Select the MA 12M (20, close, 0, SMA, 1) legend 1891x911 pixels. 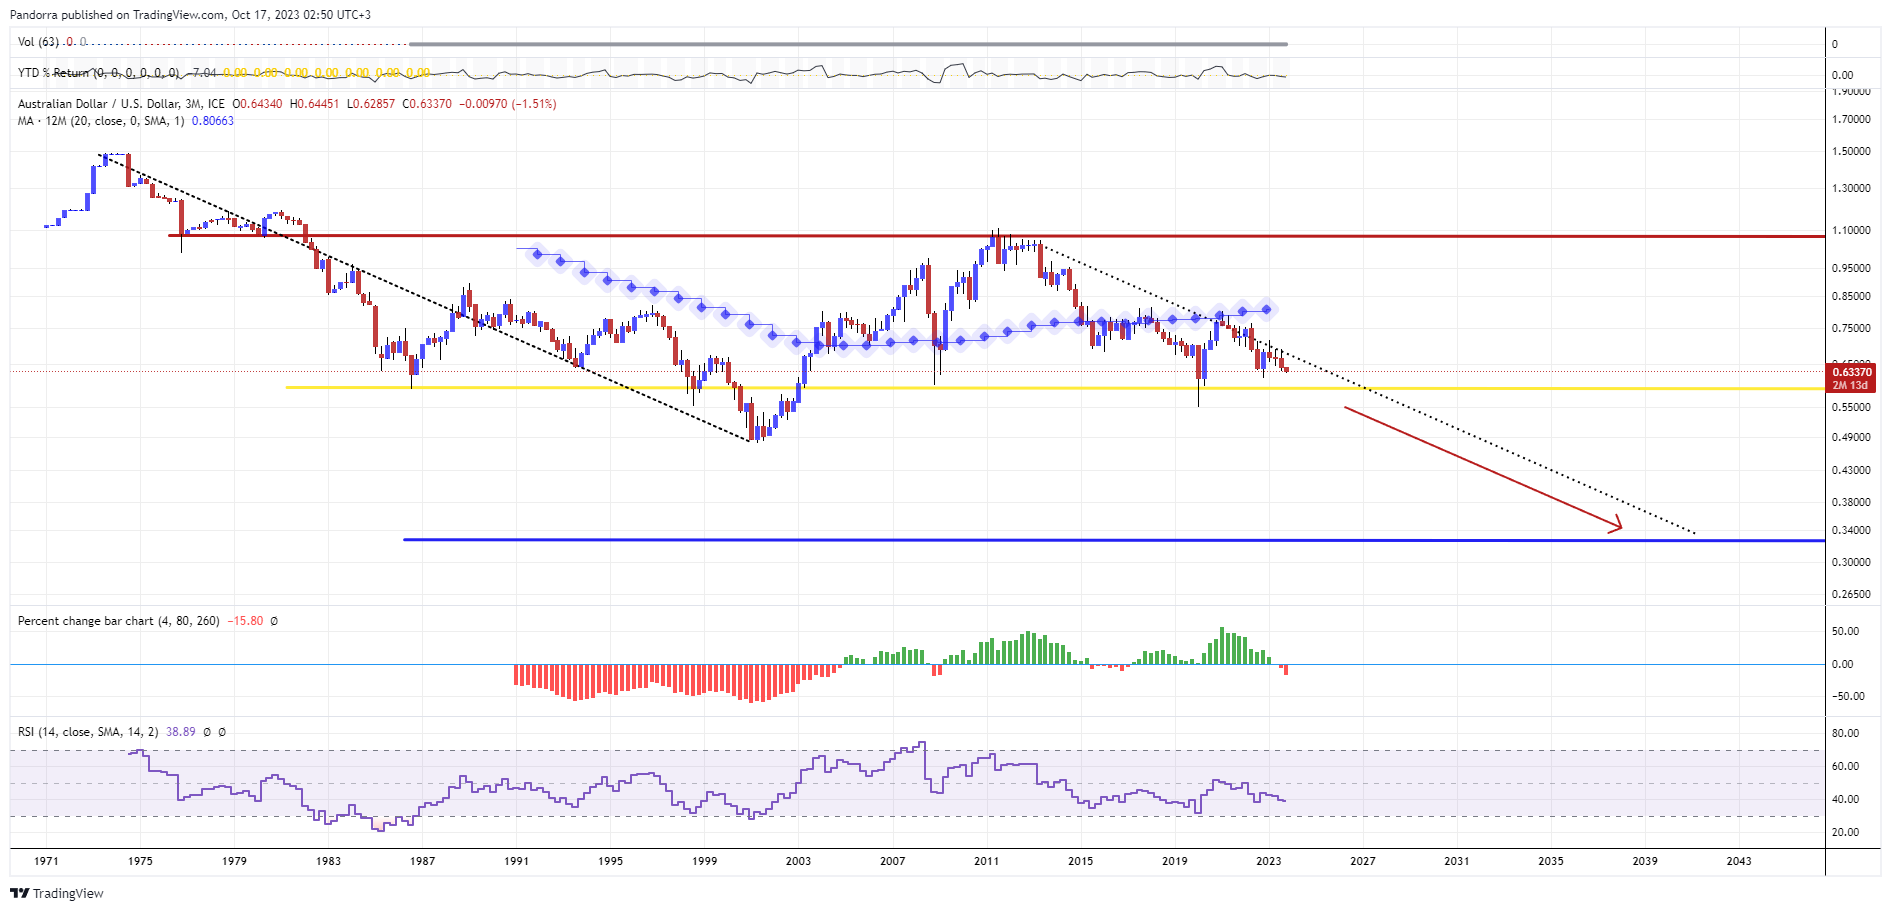click(x=101, y=121)
